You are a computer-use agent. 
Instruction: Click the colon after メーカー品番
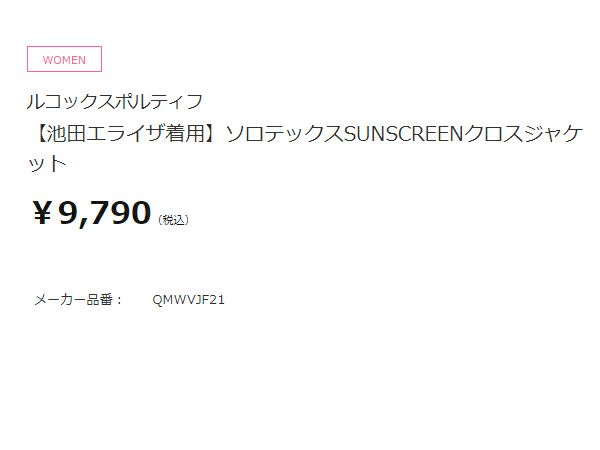tap(119, 300)
